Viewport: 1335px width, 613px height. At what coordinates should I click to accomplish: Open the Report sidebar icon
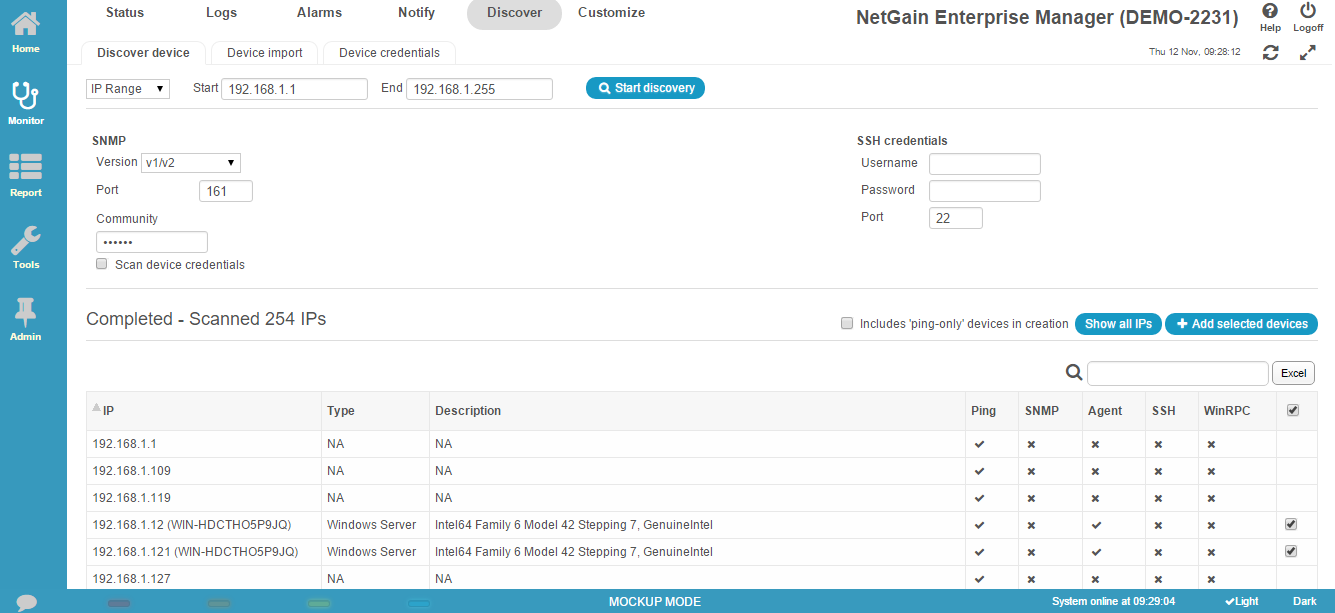pyautogui.click(x=26, y=168)
